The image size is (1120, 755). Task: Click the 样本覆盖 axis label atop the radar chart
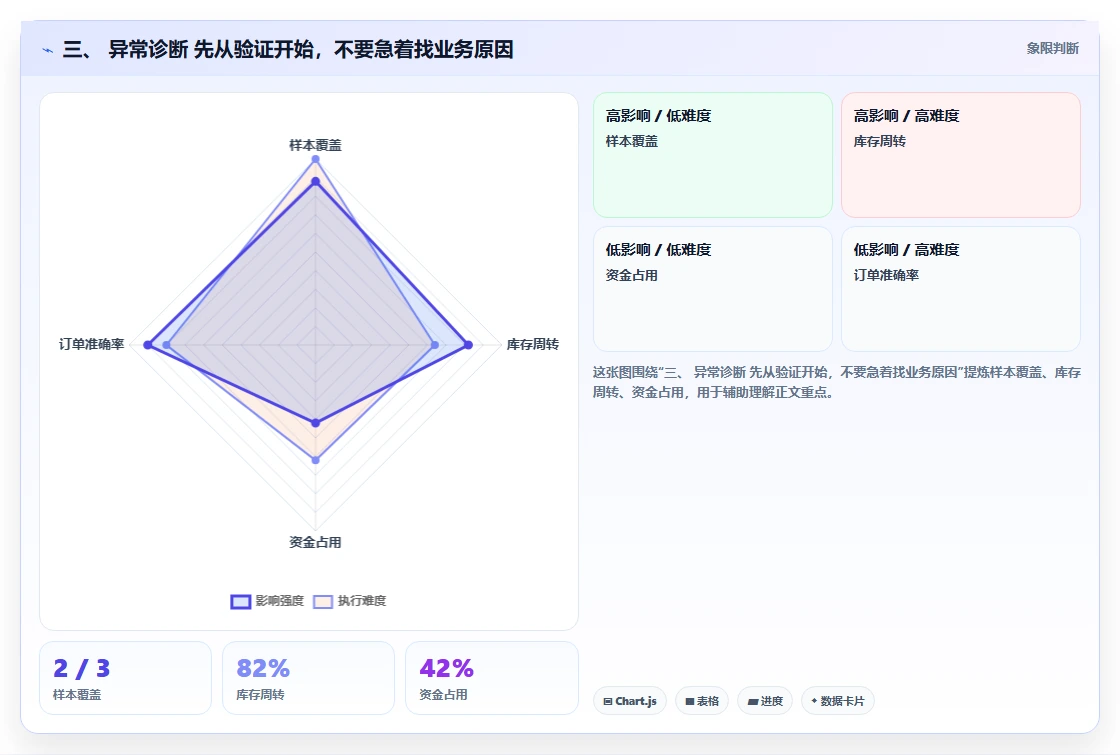tap(315, 145)
